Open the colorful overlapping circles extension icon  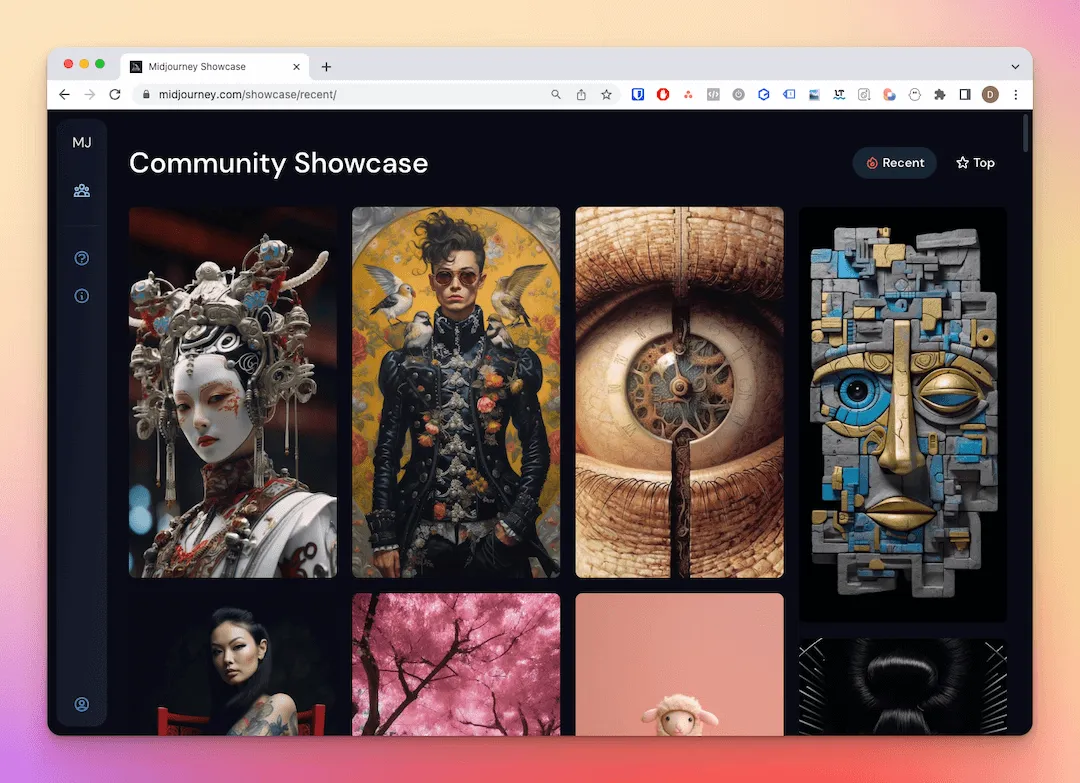coord(889,94)
